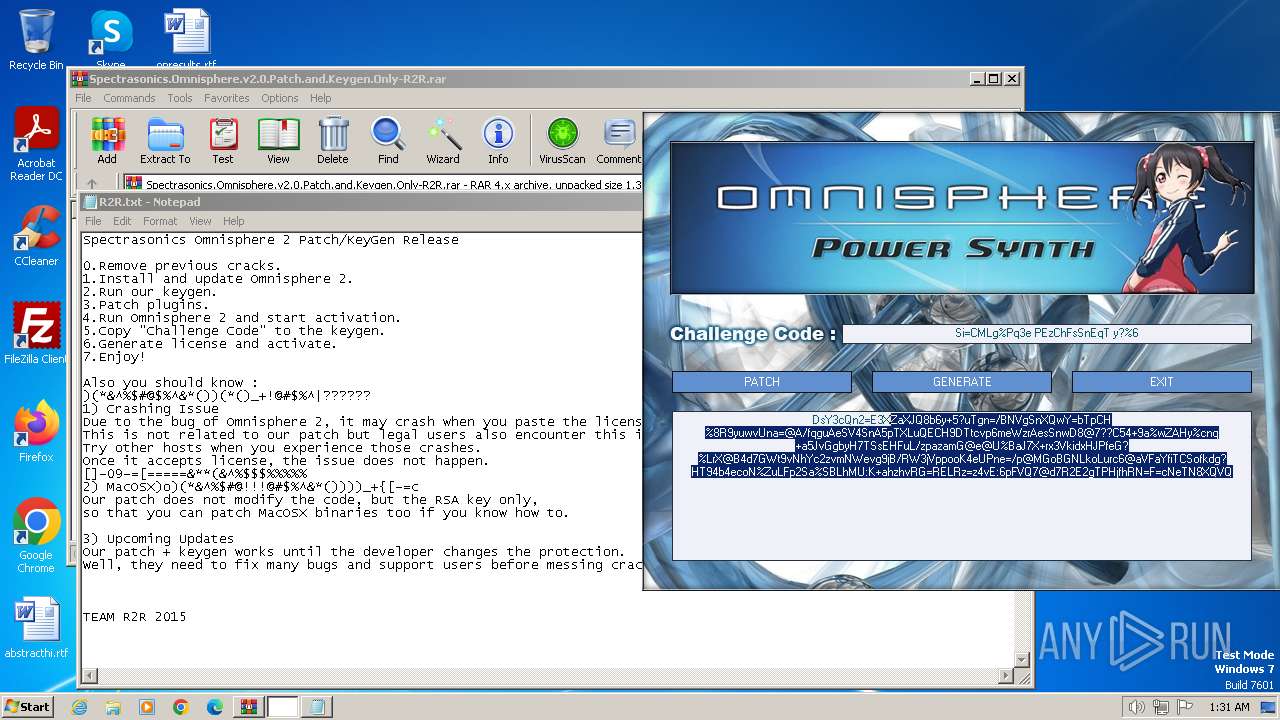This screenshot has width=1280, height=720.
Task: Click '3) Upcoming Updates' line in Notepad
Action: (158, 538)
